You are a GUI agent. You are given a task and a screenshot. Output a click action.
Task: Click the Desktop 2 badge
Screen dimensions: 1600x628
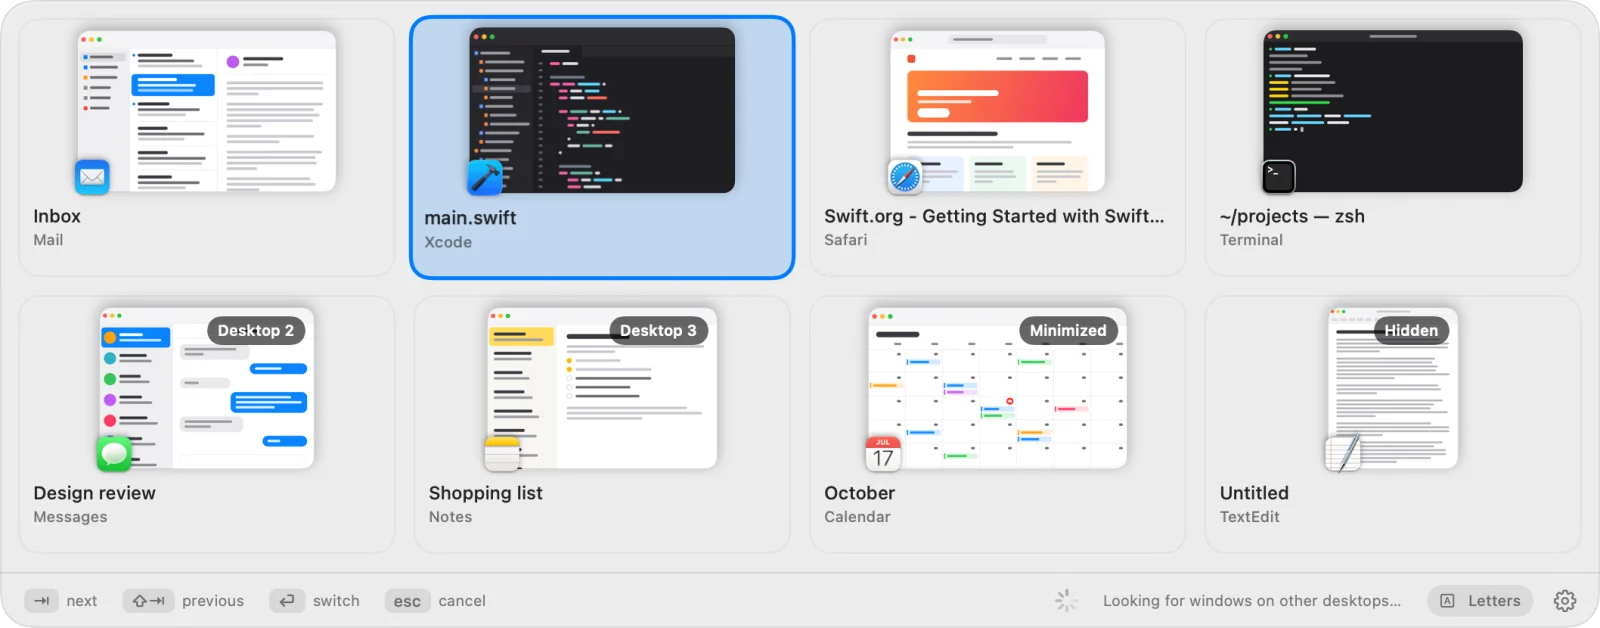pos(256,331)
